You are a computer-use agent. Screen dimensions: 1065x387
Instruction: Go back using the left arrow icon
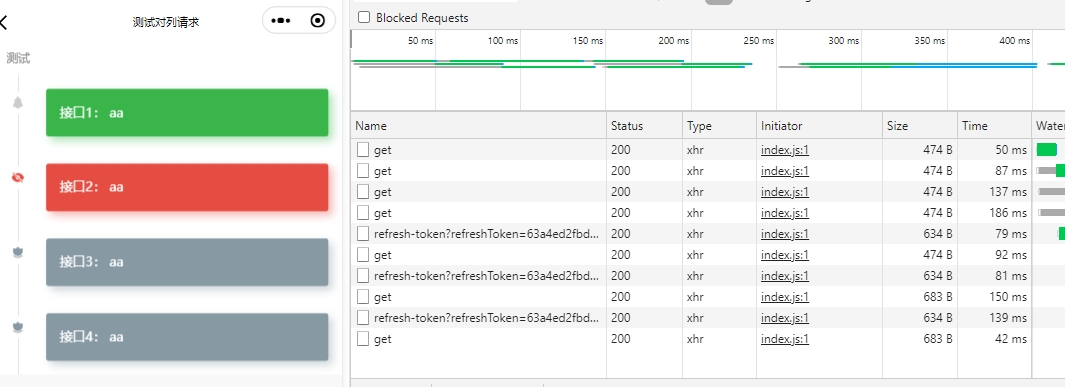click(3, 22)
